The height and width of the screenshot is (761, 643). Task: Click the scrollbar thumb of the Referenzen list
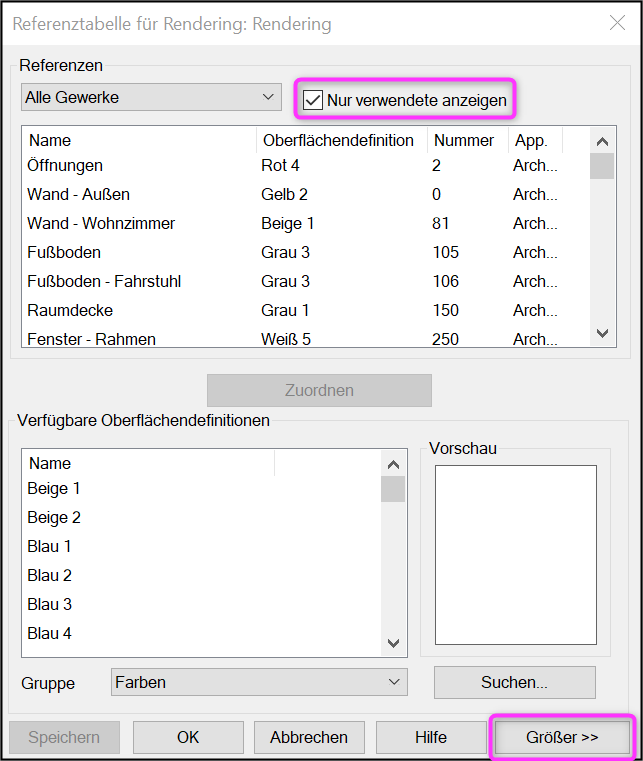pyautogui.click(x=602, y=166)
